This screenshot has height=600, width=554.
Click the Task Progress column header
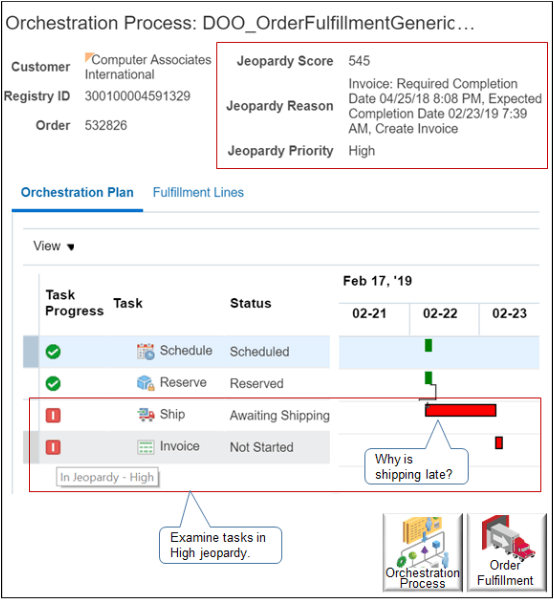(x=75, y=303)
